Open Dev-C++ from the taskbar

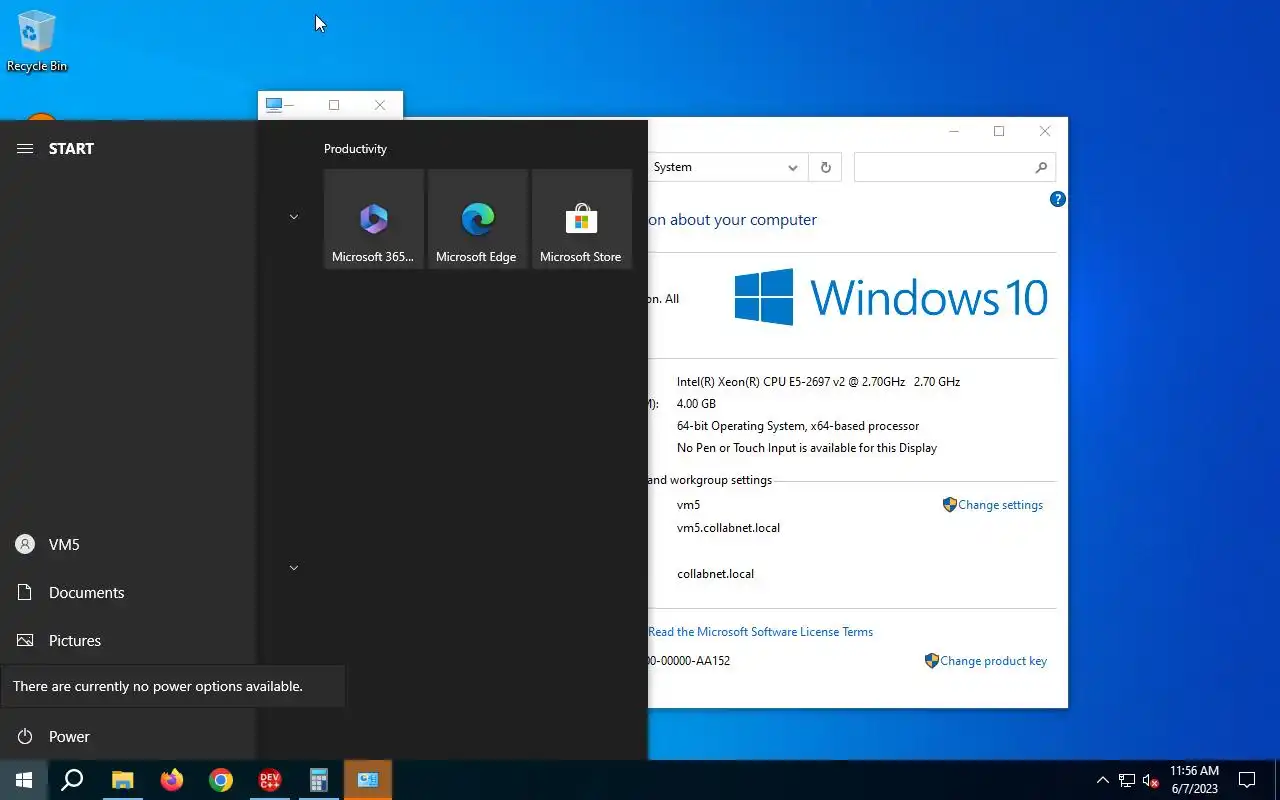pyautogui.click(x=270, y=780)
